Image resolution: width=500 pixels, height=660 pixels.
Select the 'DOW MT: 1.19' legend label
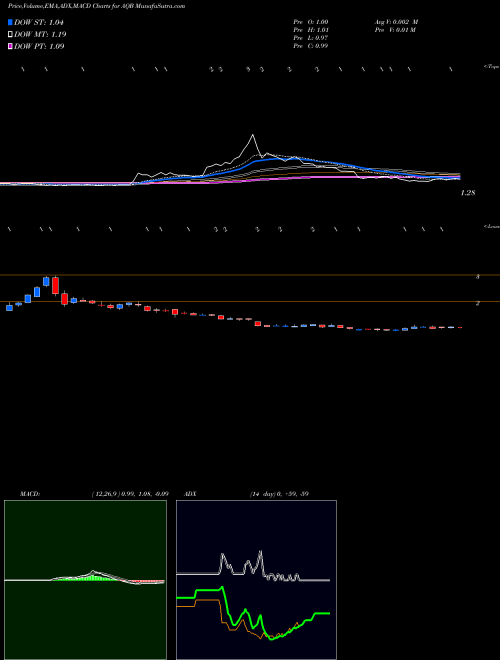[x=40, y=35]
